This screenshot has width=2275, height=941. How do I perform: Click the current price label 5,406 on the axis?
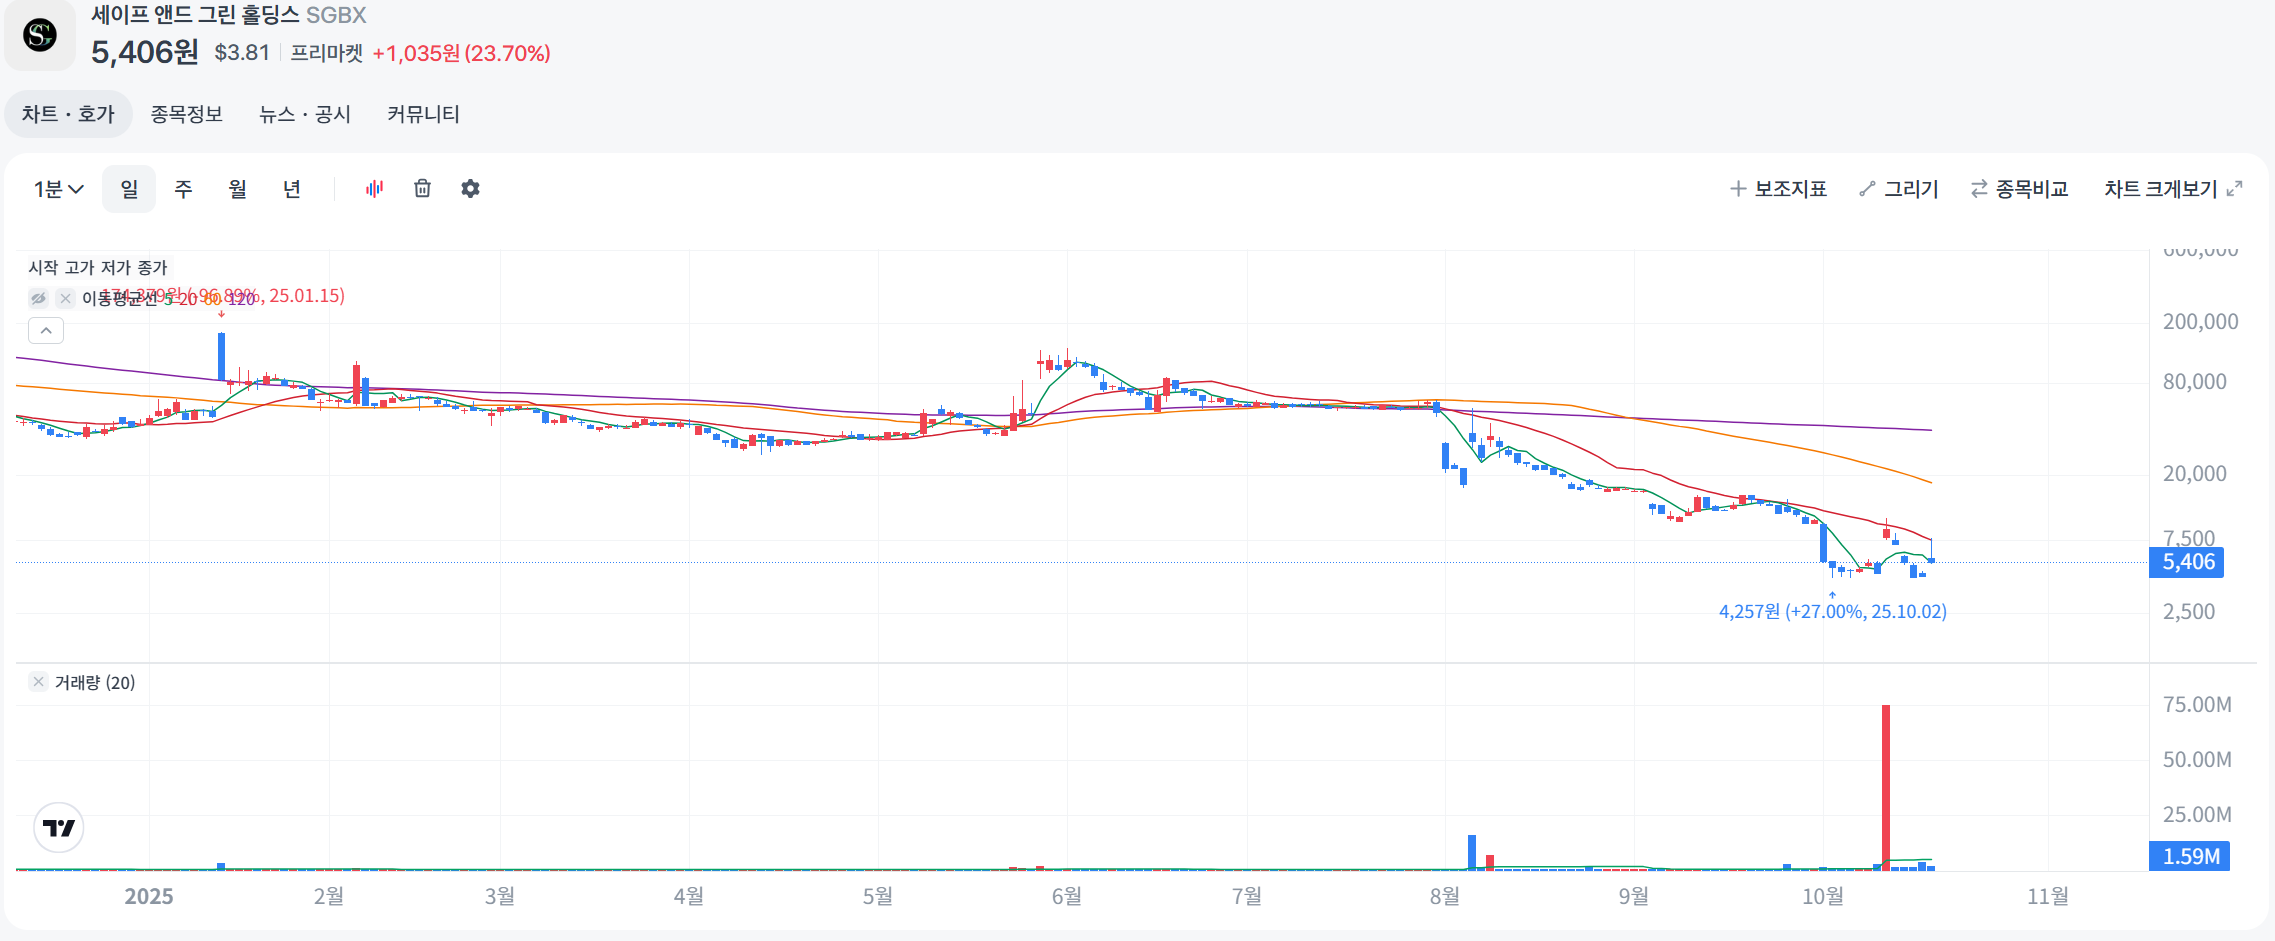[2186, 562]
